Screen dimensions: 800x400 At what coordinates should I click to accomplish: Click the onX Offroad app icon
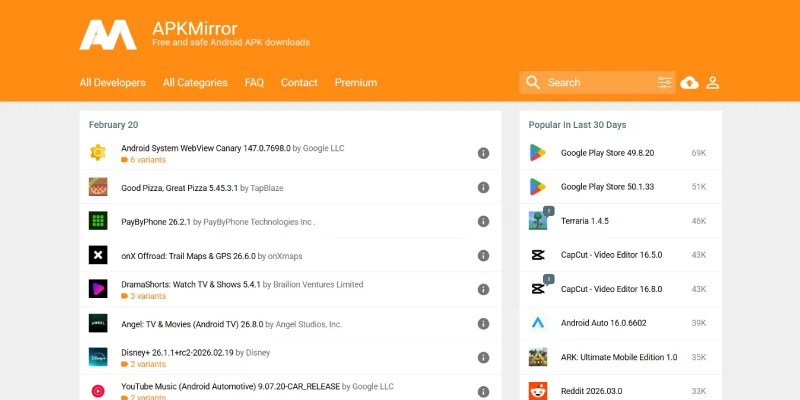[x=98, y=255]
